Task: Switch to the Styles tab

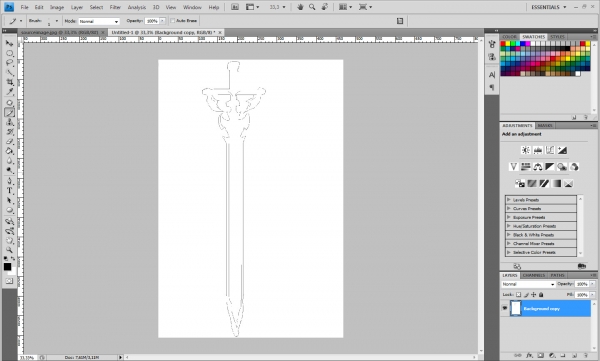Action: pos(557,37)
